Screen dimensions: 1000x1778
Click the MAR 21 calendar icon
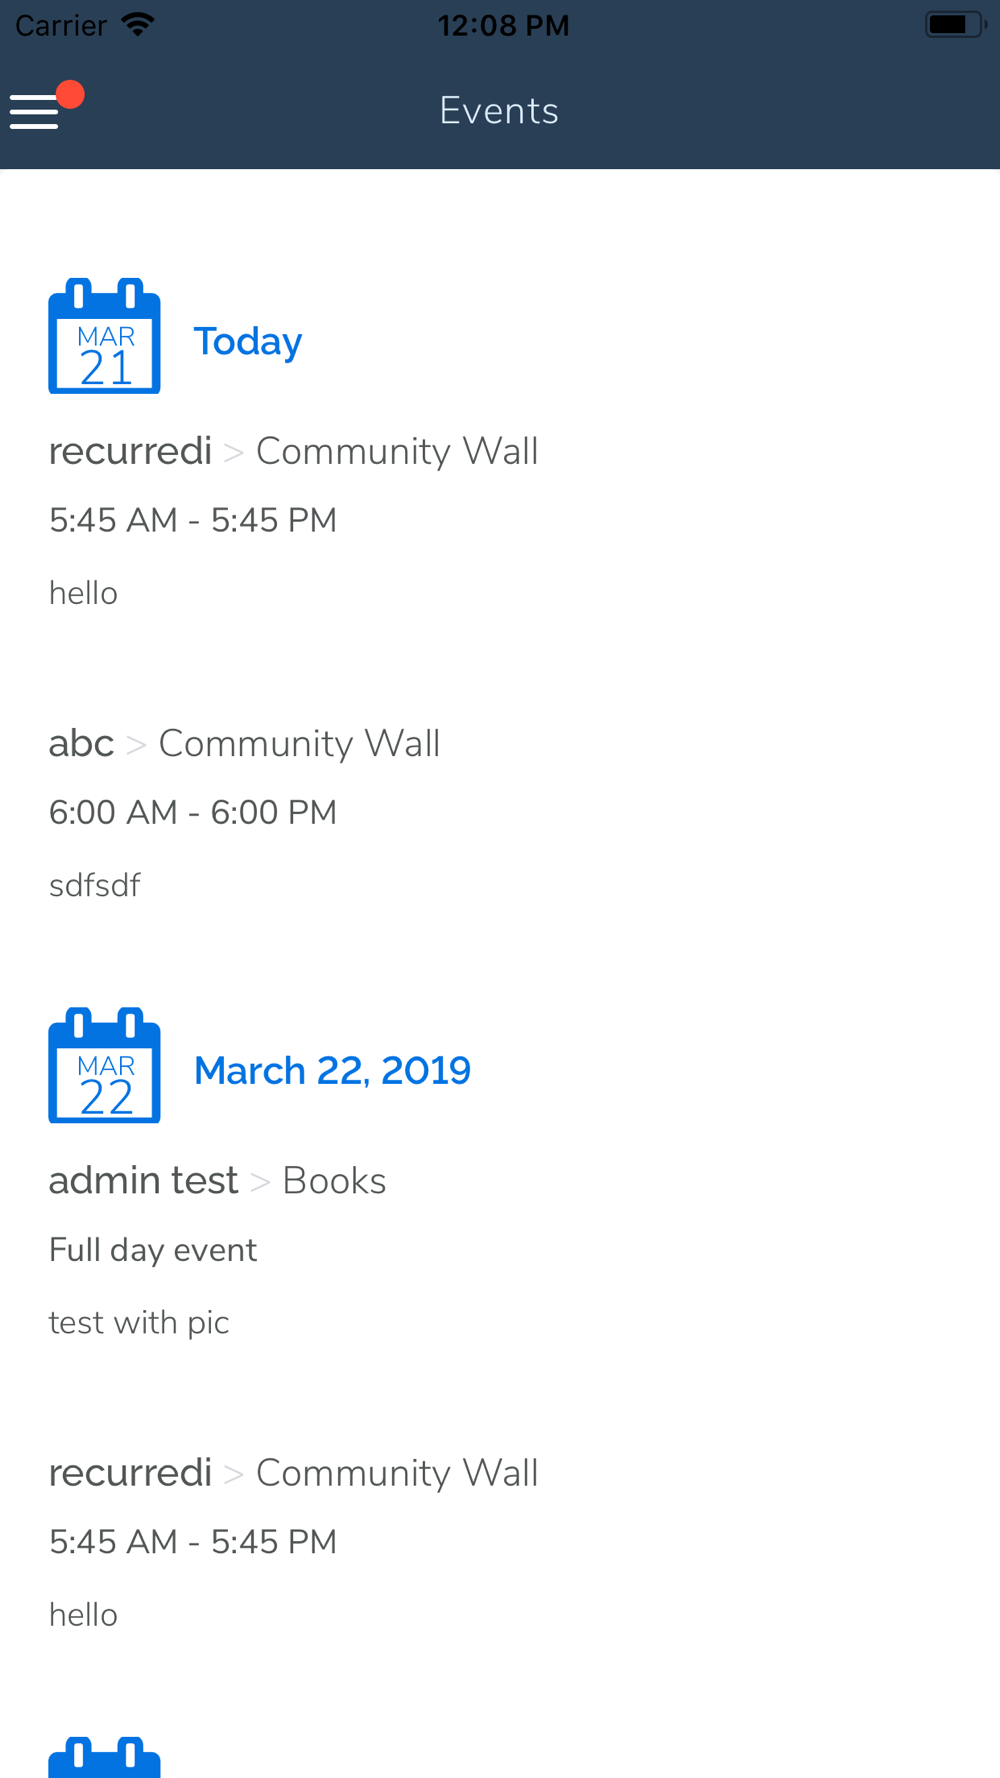point(104,337)
